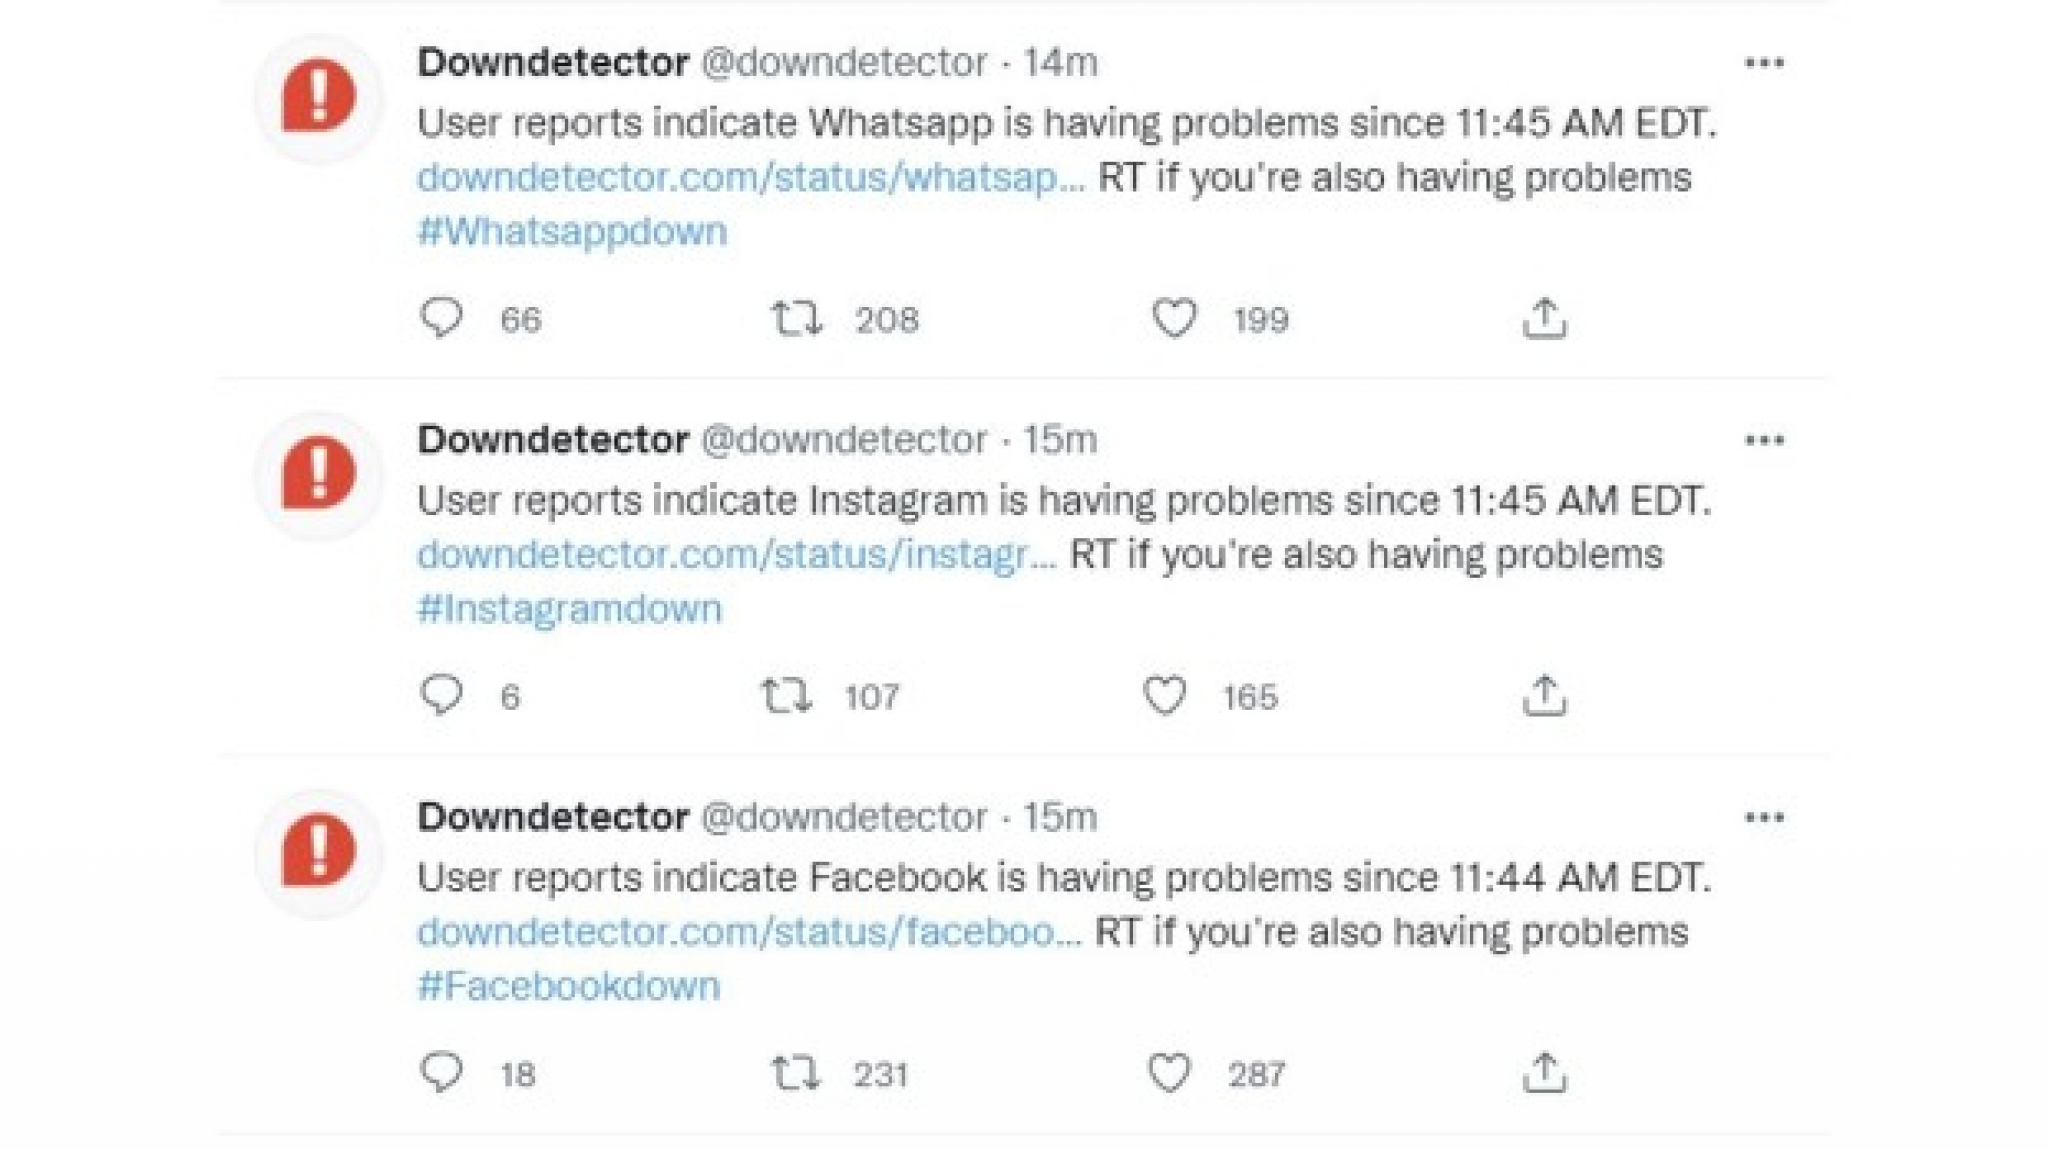Reply to the Facebook outage tweet
Image resolution: width=2048 pixels, height=1149 pixels.
coord(441,1072)
